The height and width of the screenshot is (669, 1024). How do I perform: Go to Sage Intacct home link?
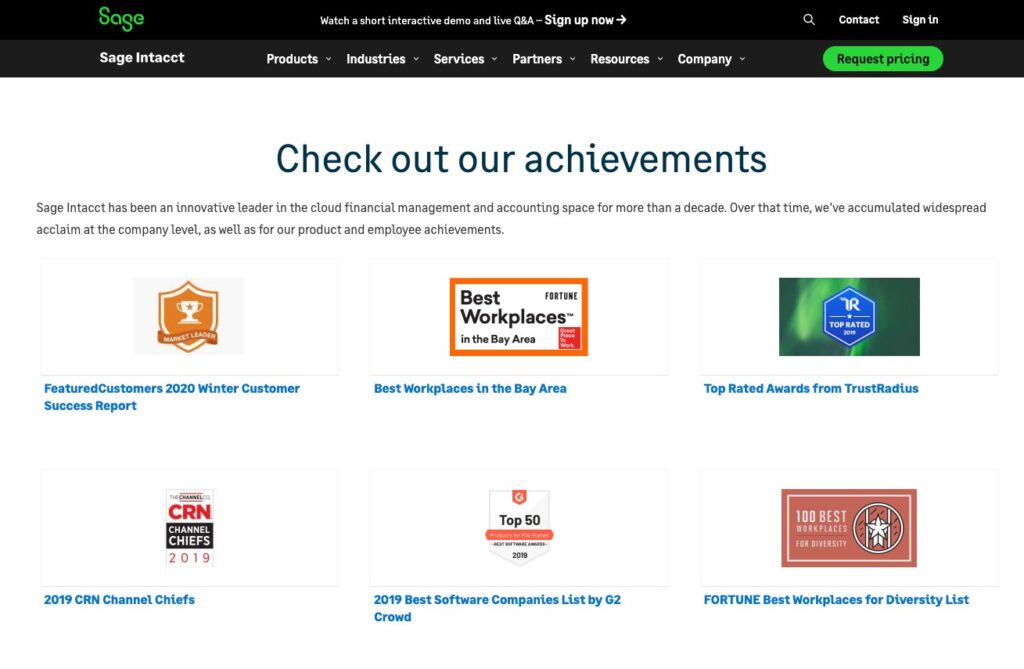142,57
